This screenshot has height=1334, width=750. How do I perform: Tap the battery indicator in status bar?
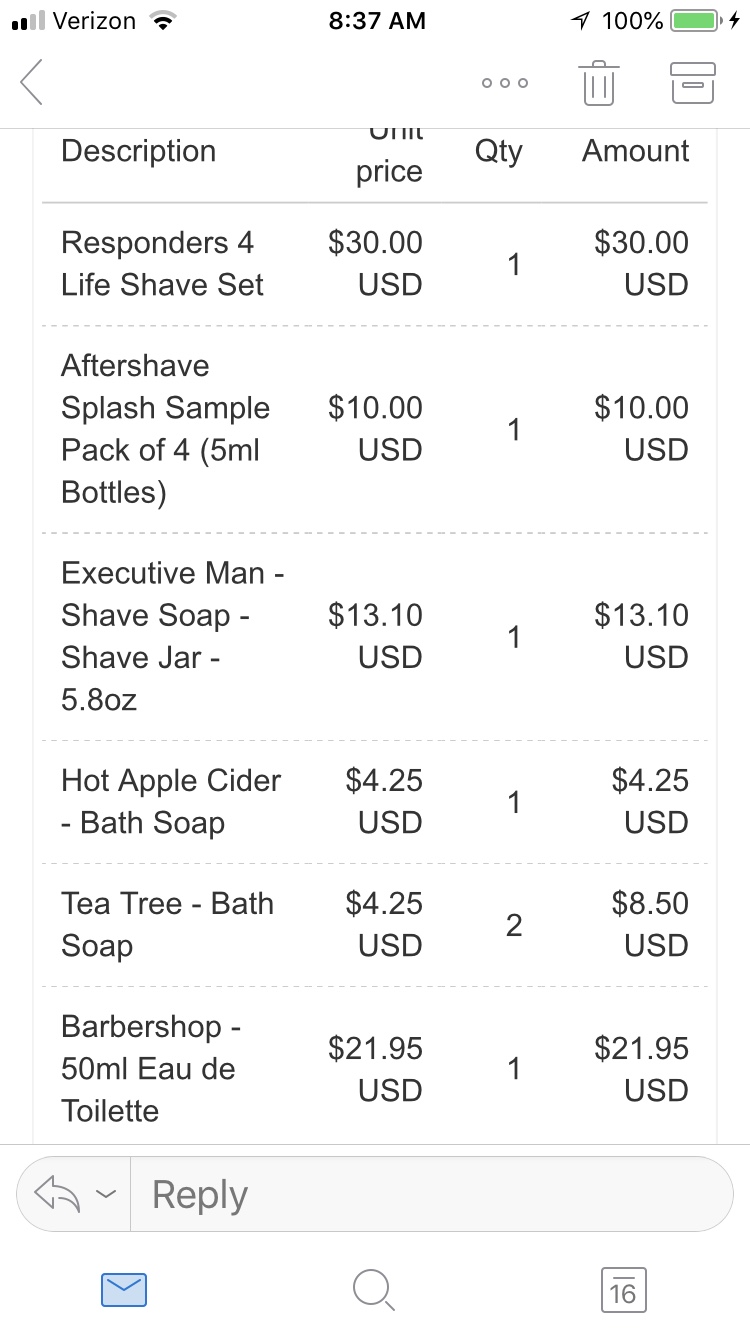[697, 20]
